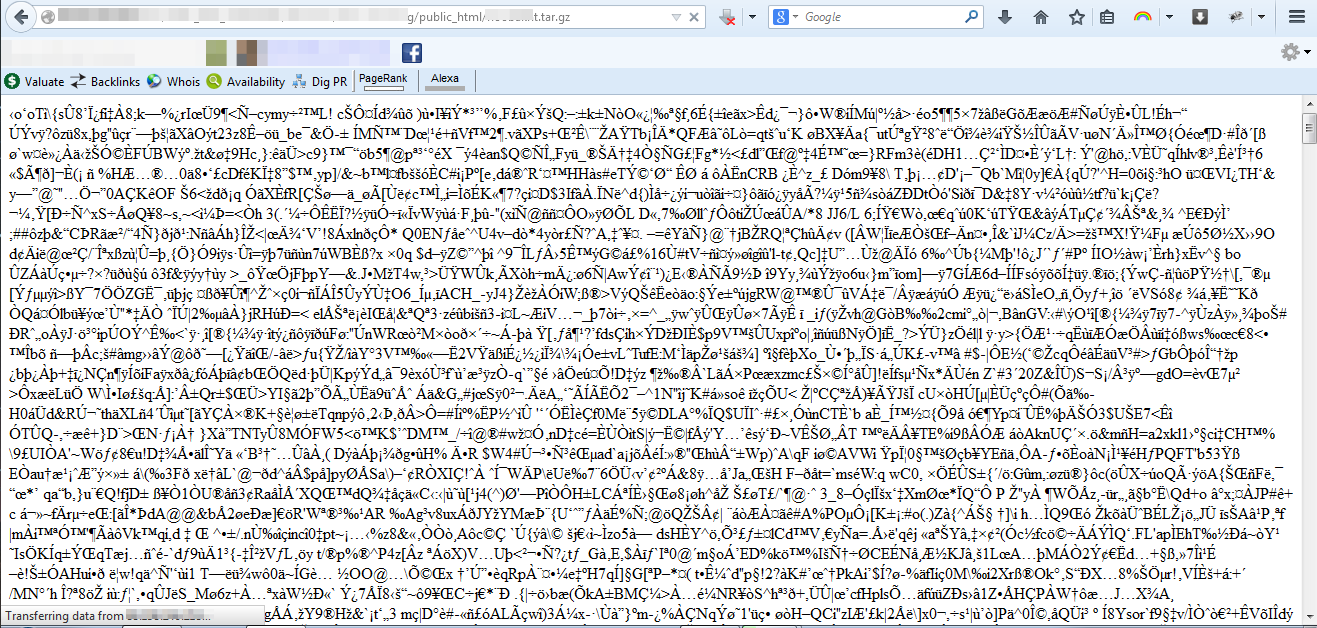Click the Facebook bookmark icon
This screenshot has height=628, width=1317.
[411, 53]
